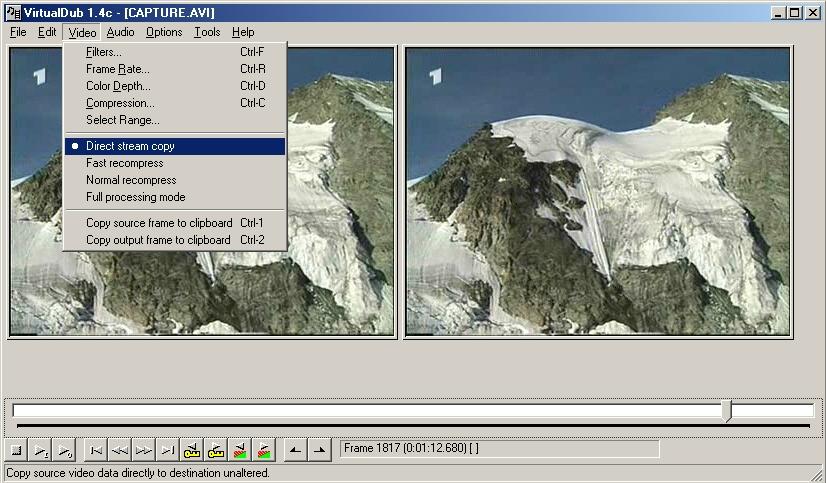Image resolution: width=826 pixels, height=483 pixels.
Task: Jump to the end of video
Action: [168, 450]
